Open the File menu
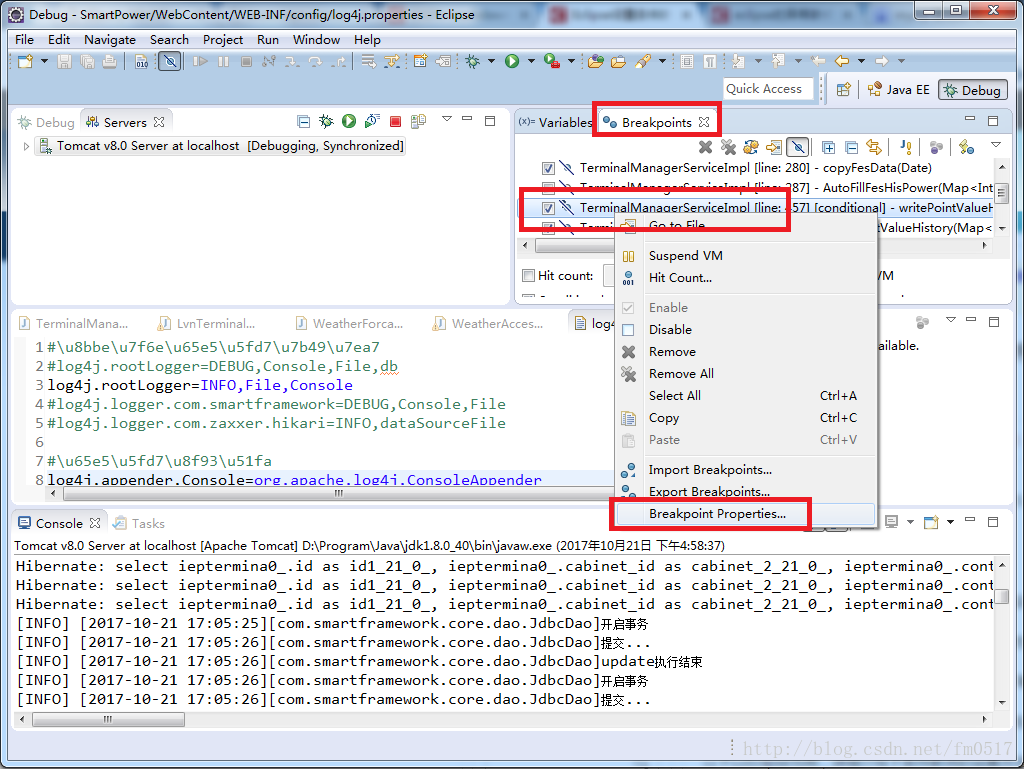Viewport: 1024px width, 769px height. click(x=24, y=40)
